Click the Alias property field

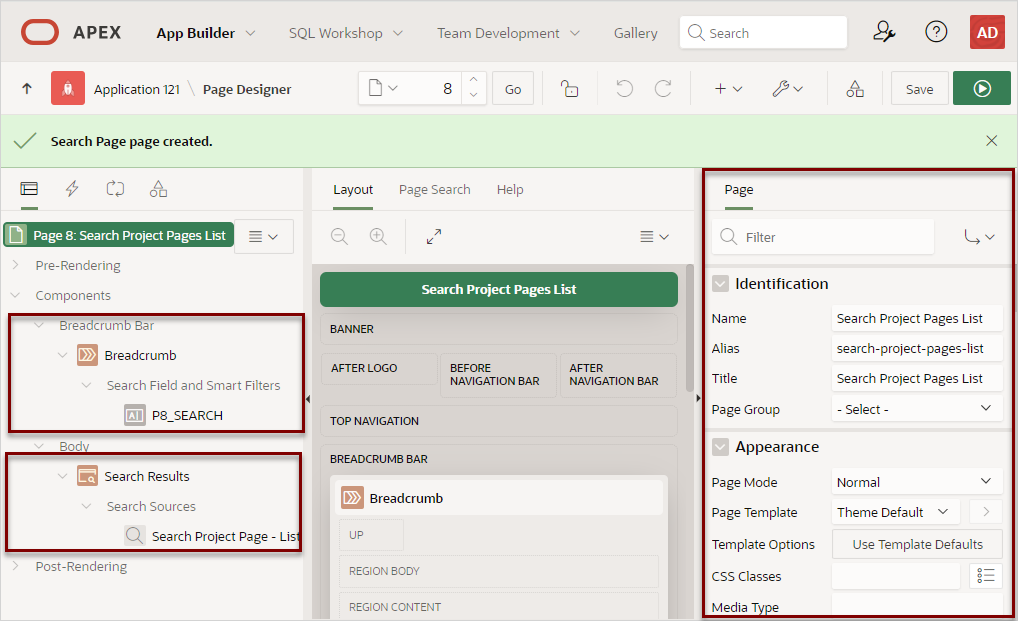click(916, 348)
